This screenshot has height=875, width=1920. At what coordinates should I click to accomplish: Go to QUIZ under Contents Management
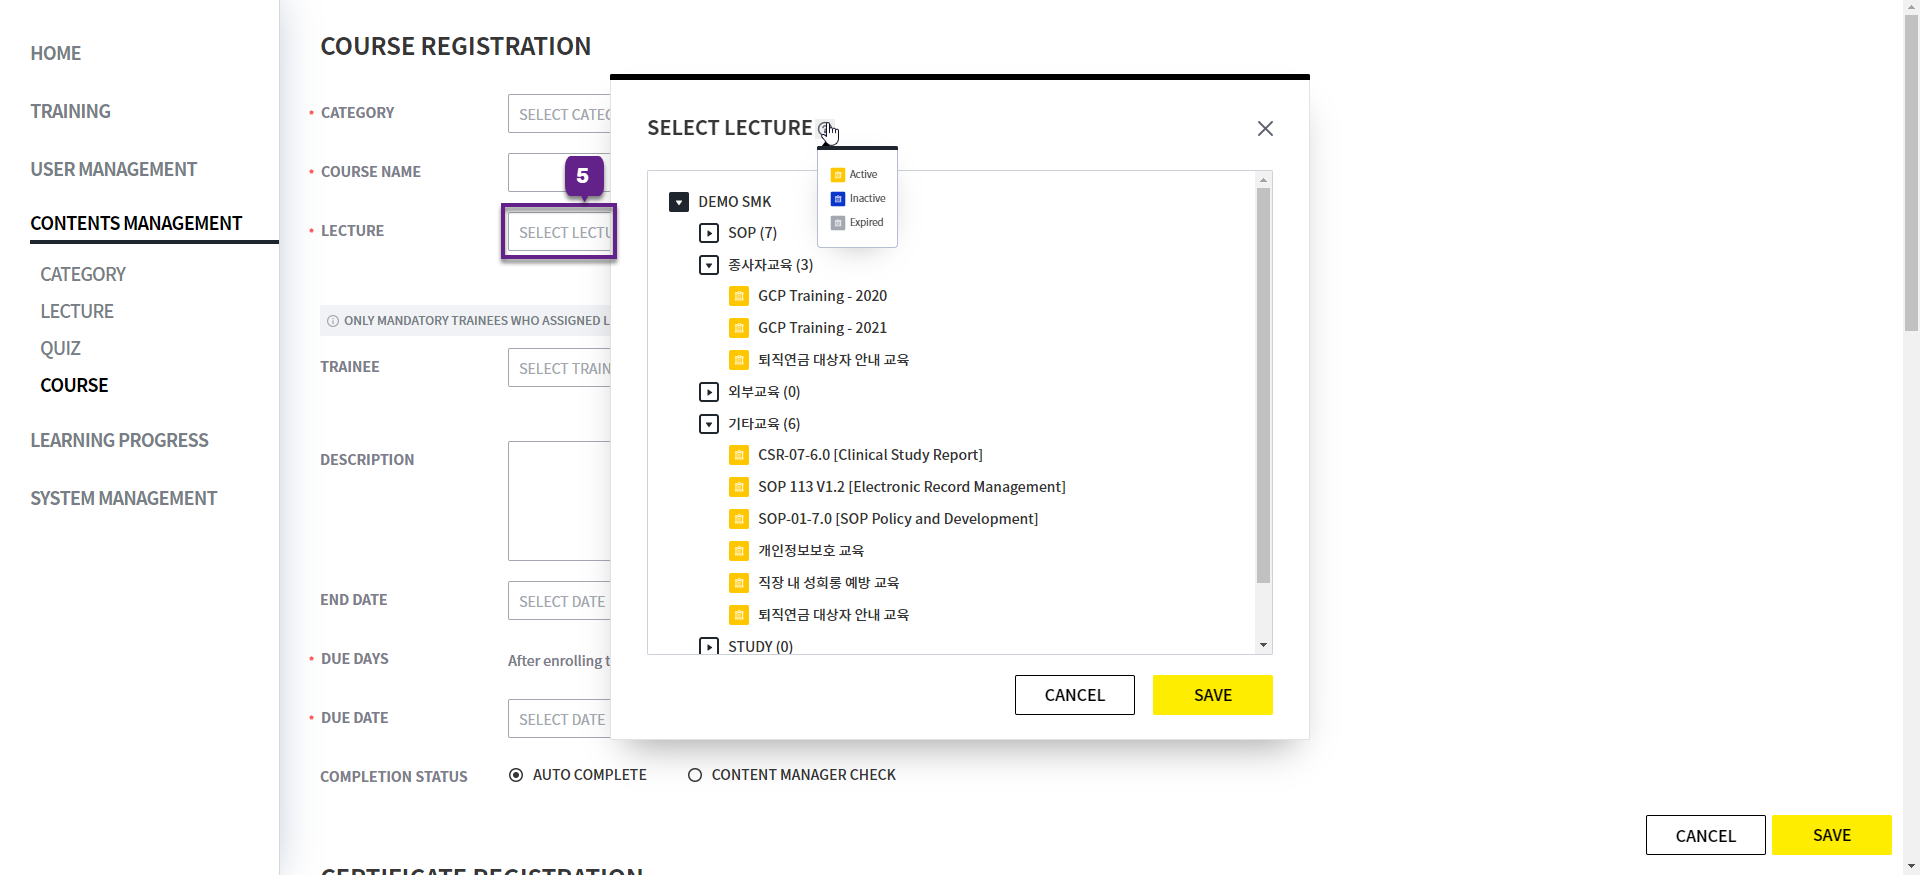pos(60,349)
